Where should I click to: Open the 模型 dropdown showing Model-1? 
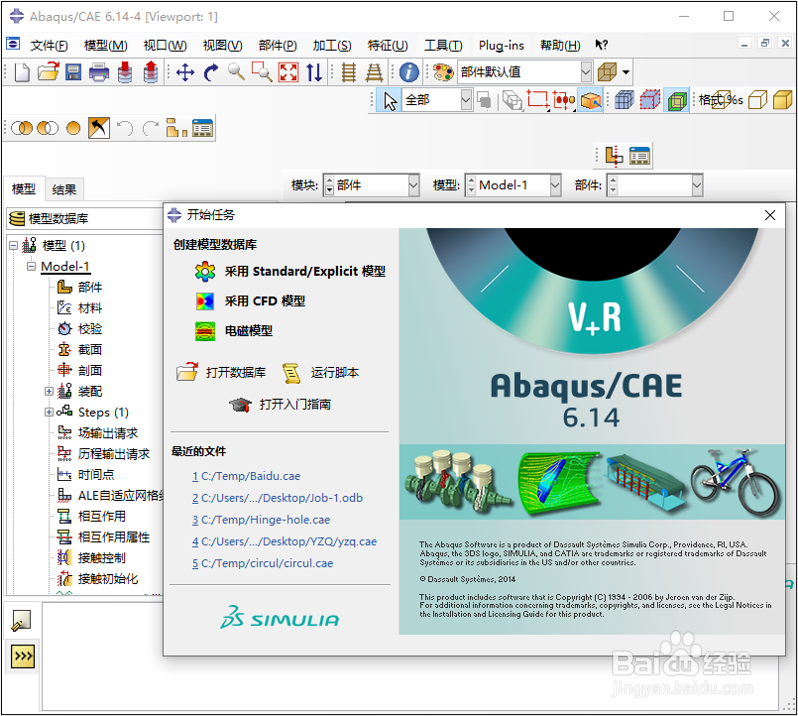(555, 185)
